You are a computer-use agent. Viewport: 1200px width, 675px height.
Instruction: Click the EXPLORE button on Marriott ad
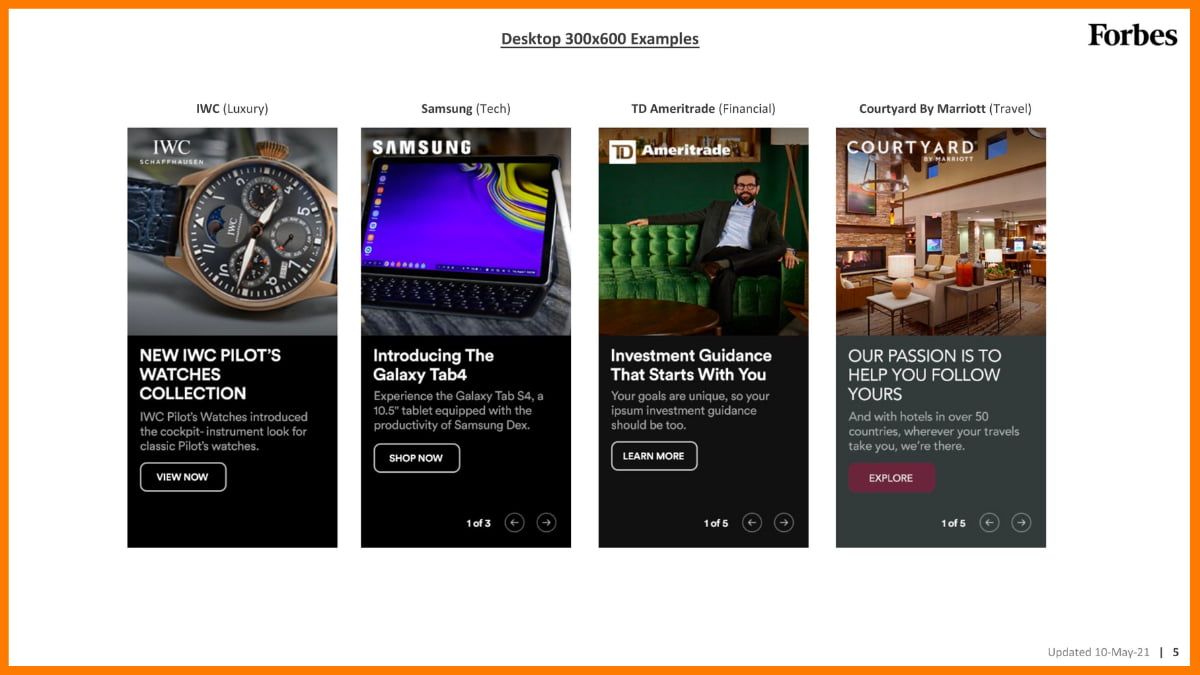pos(891,478)
